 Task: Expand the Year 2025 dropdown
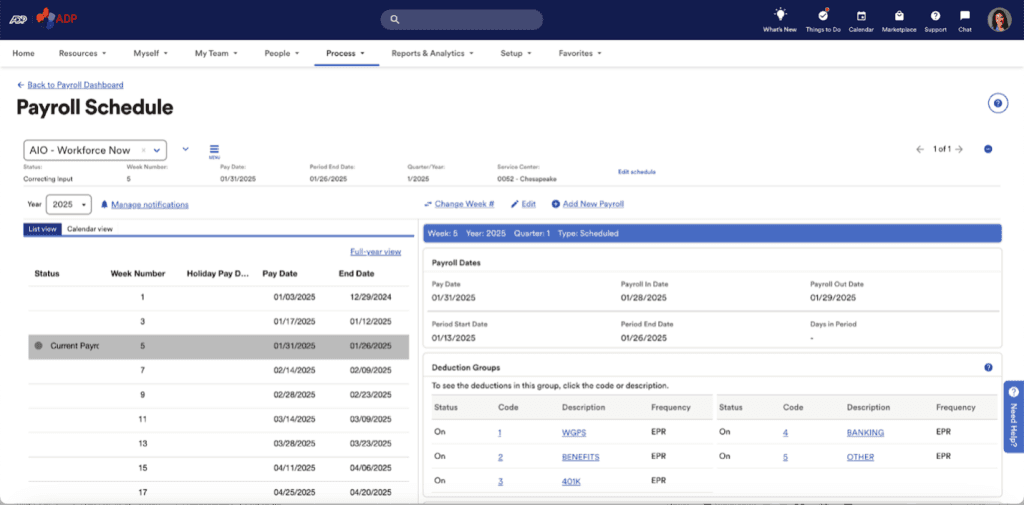click(x=69, y=204)
